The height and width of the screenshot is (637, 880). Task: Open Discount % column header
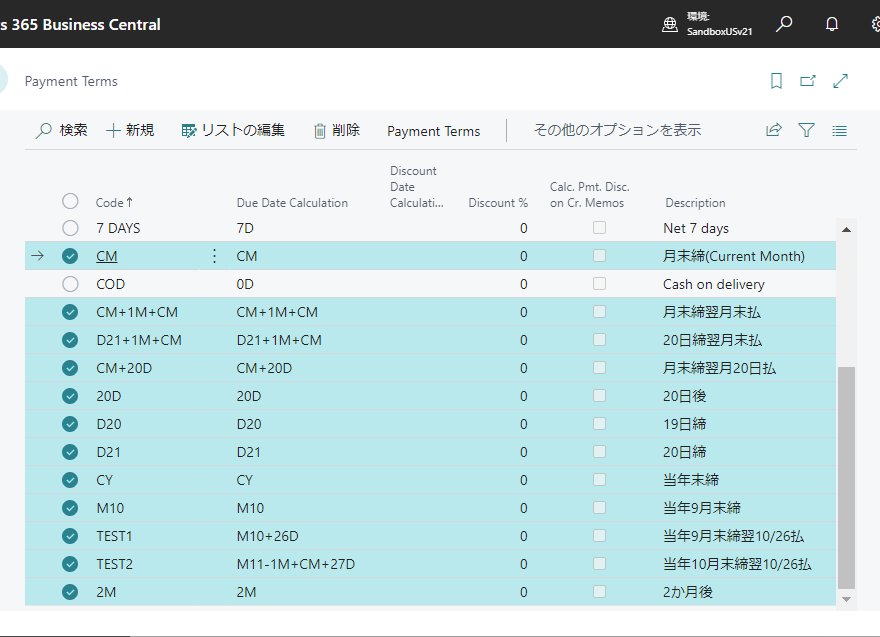point(498,203)
